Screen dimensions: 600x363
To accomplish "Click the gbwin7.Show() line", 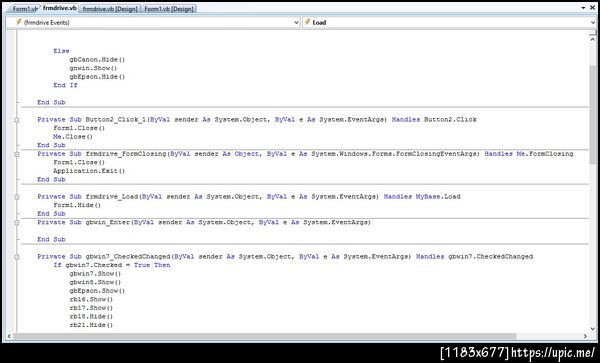I will (x=95, y=274).
